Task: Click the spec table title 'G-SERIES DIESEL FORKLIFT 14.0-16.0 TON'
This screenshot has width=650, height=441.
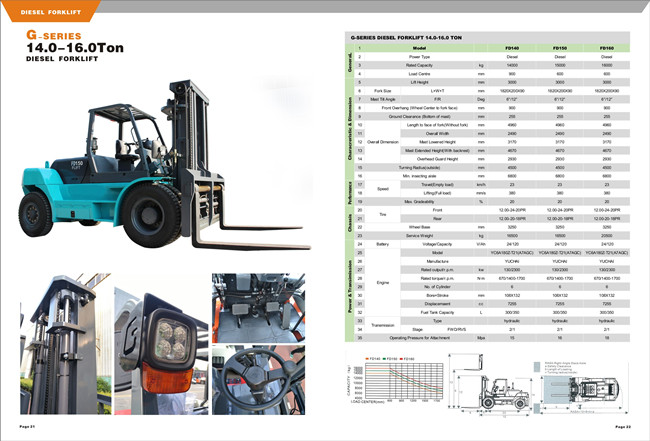Action: click(406, 38)
